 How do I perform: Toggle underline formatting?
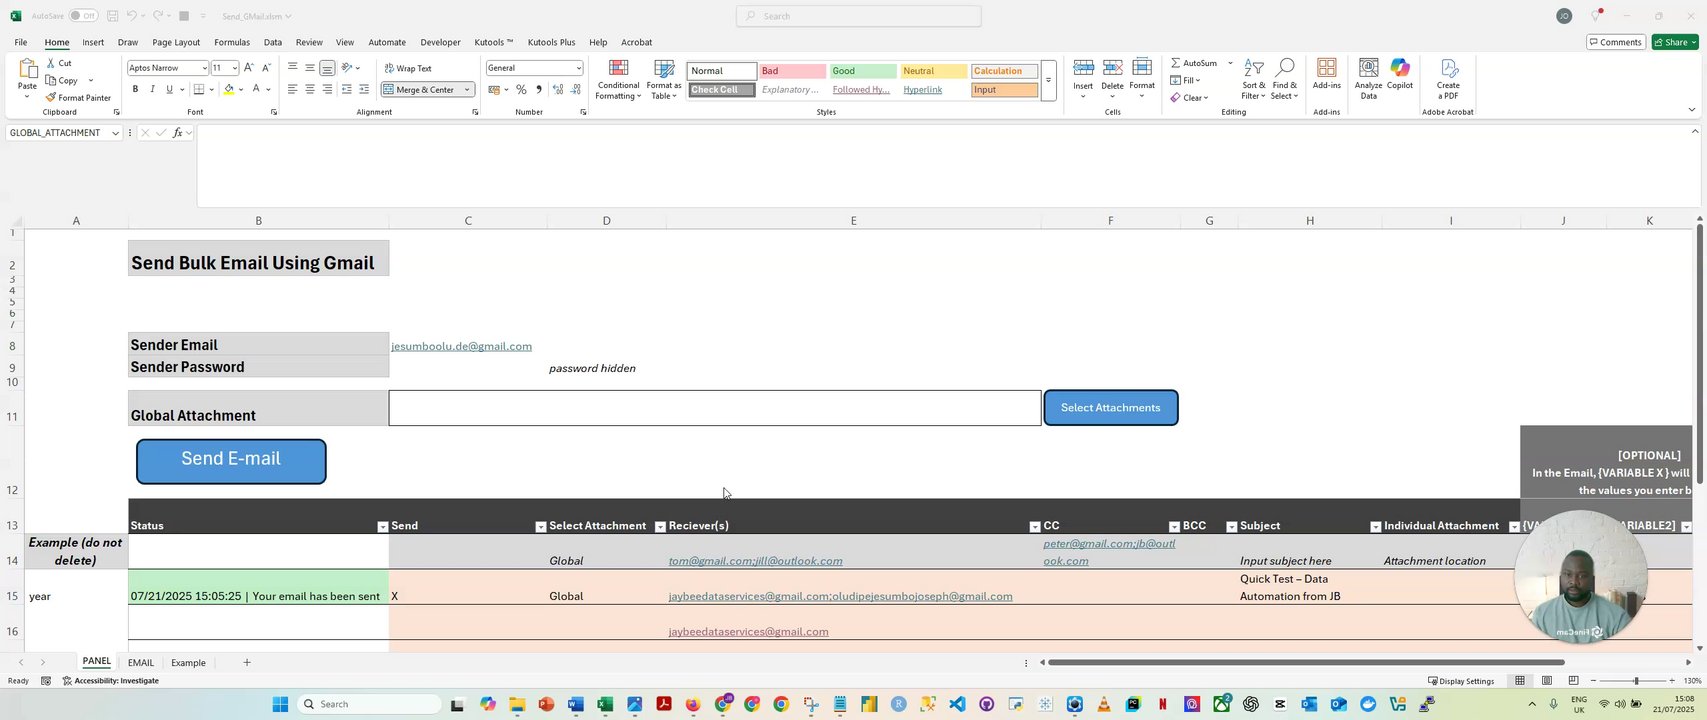169,90
